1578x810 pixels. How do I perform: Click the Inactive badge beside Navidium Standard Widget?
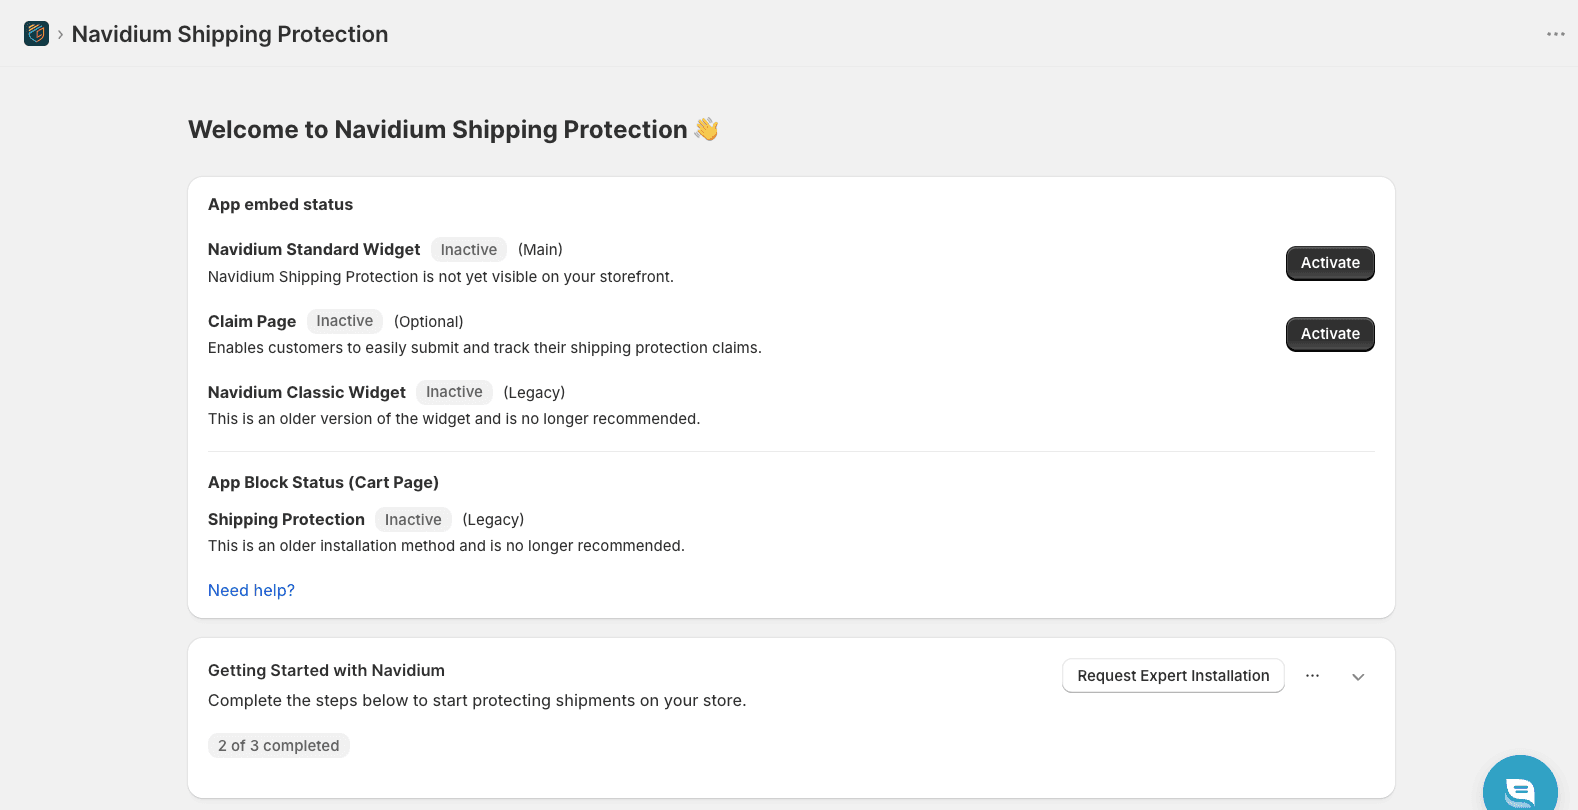click(x=469, y=250)
